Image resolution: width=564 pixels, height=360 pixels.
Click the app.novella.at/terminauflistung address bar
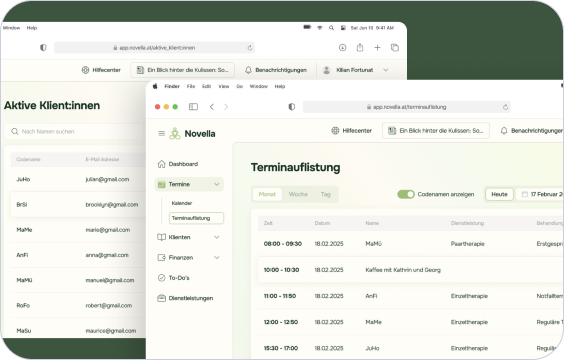click(x=406, y=107)
